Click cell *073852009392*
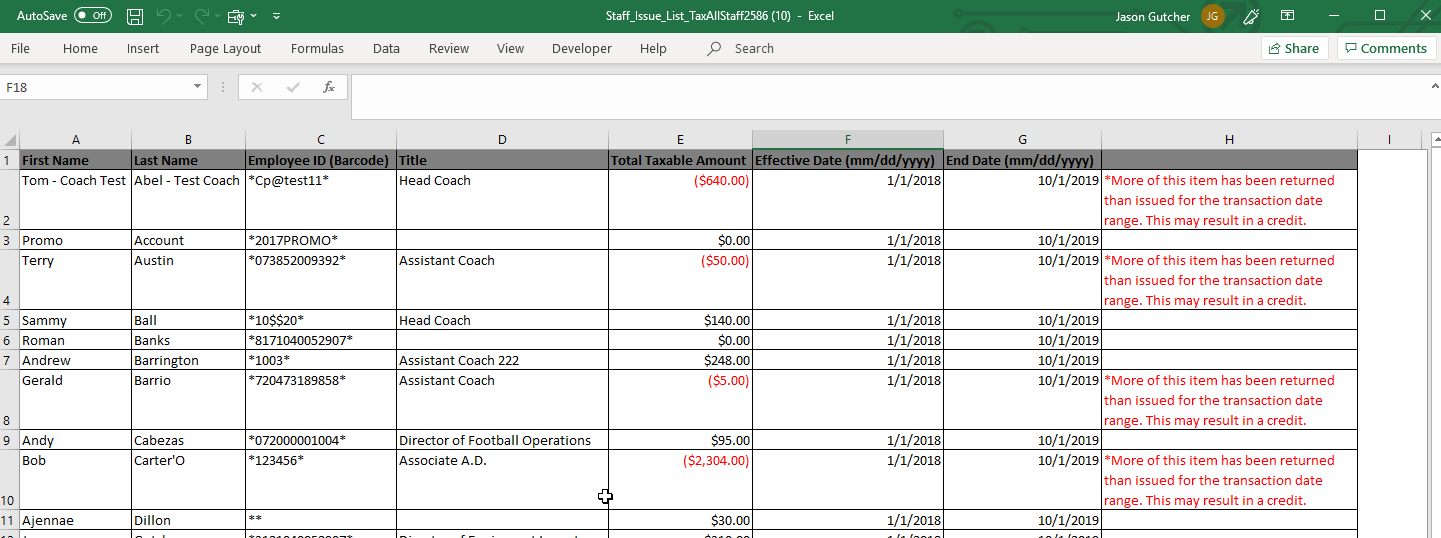 tap(321, 280)
